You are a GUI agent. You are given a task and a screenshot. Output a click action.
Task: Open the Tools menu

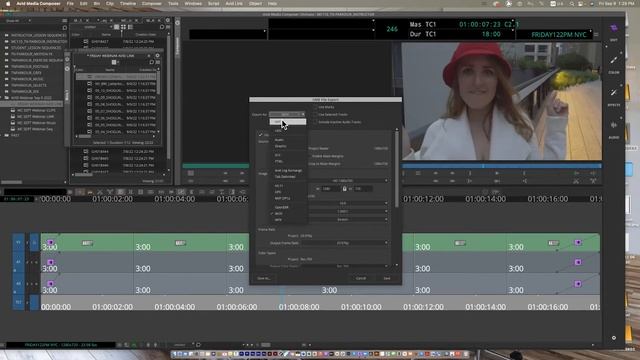[x=173, y=4]
